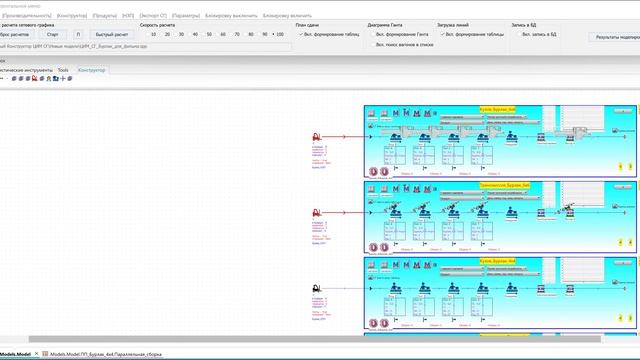Click the second blue M method icon in the top frame
Screen dimensions: 640x360
pyautogui.click(x=406, y=112)
